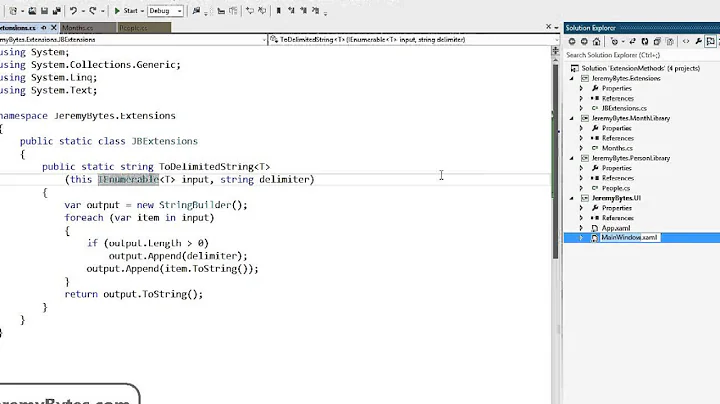Collapse the JeremyBytes.PersonLibrary project node
Viewport: 720px width, 404px height.
(572, 158)
